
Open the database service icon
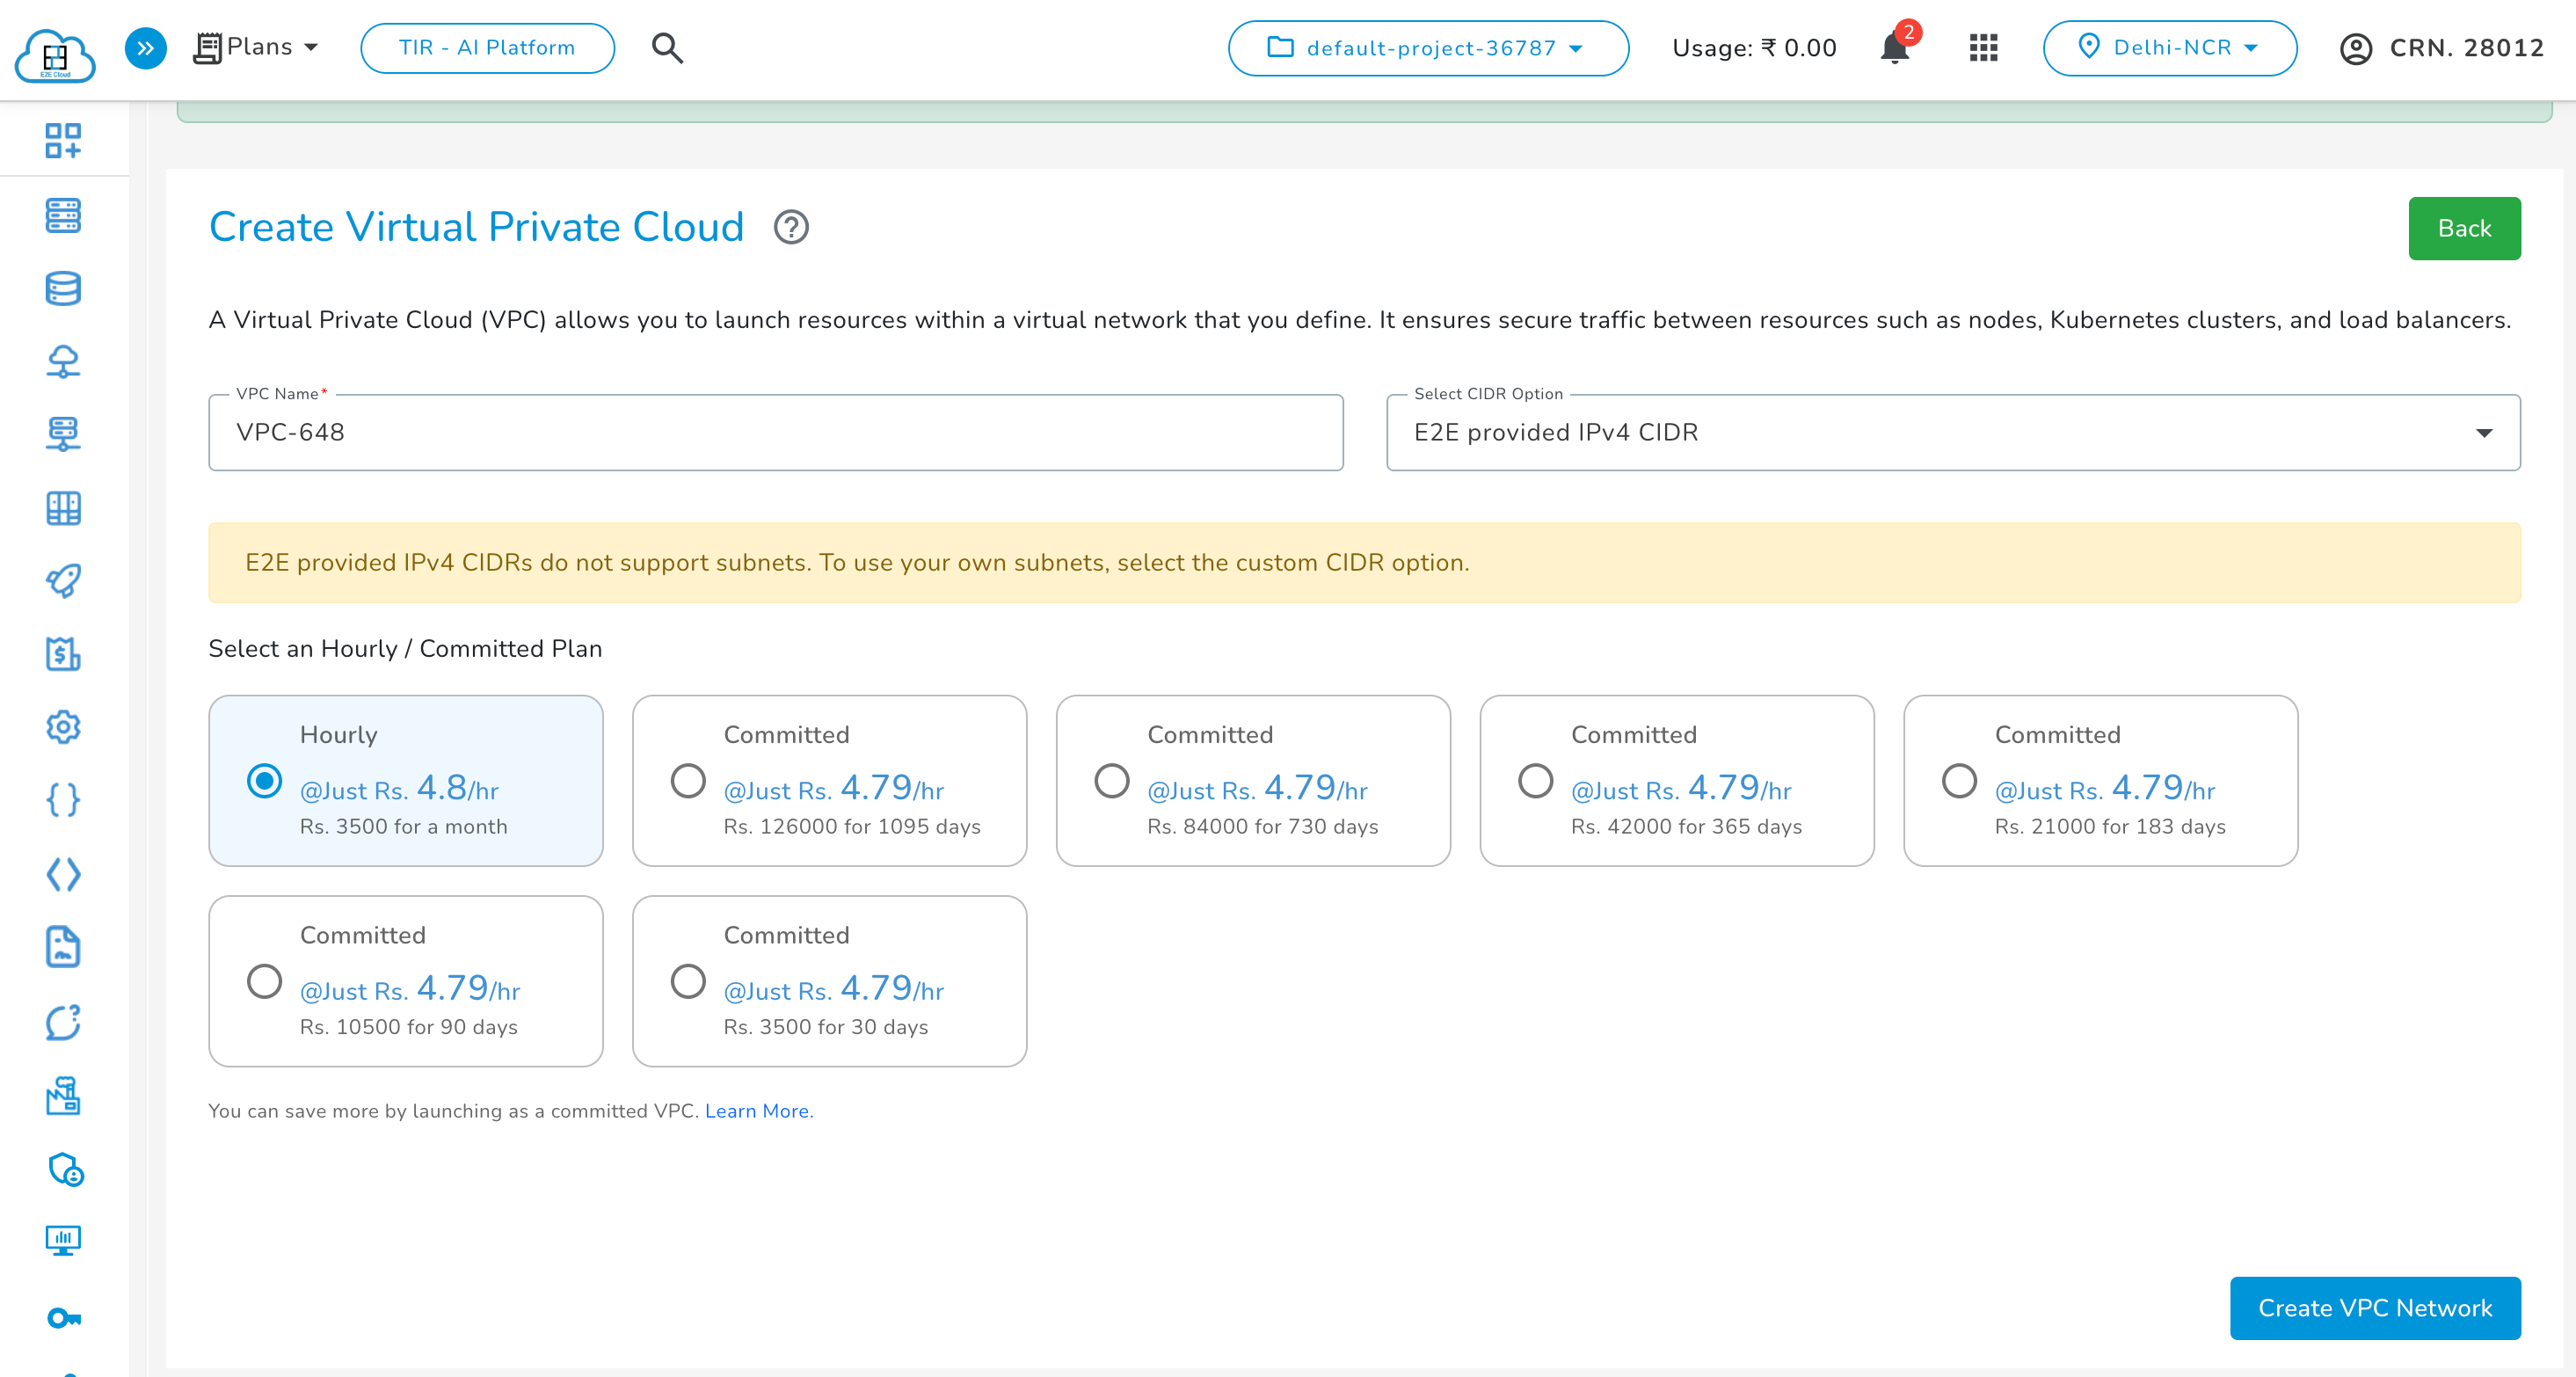click(63, 289)
